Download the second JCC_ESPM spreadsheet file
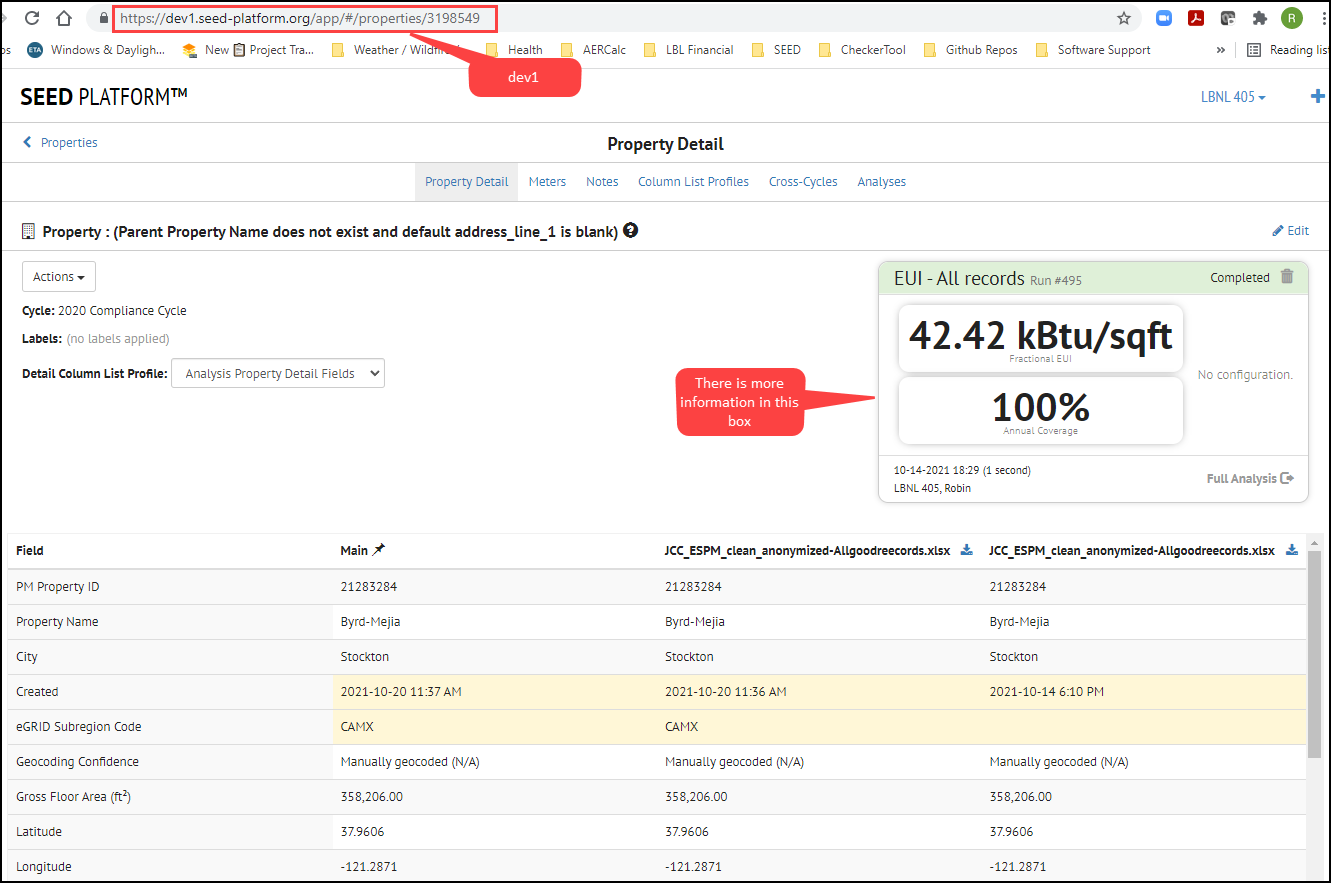Viewport: 1331px width, 883px height. tap(1291, 550)
